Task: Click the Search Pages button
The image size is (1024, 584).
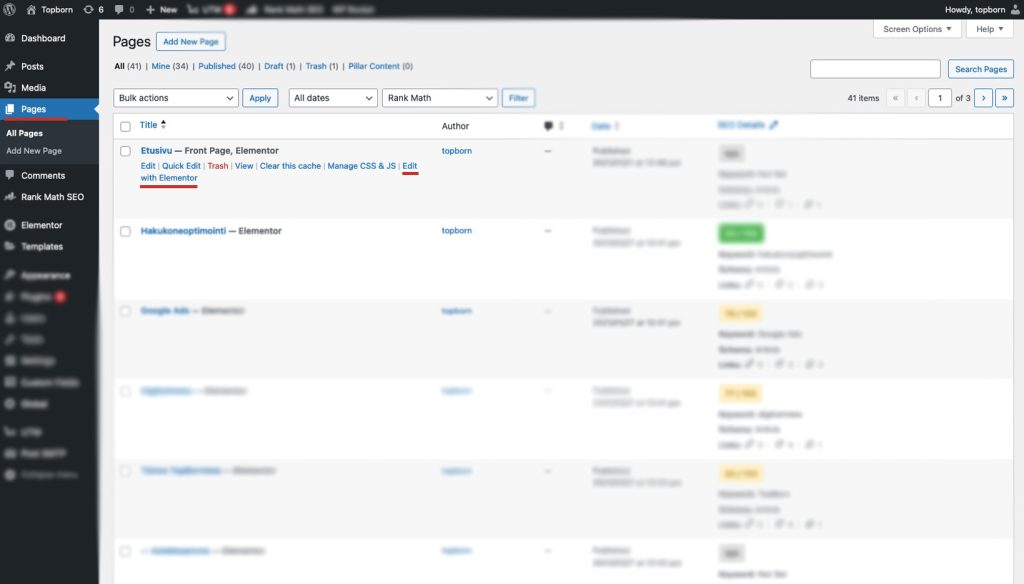Action: click(x=981, y=69)
